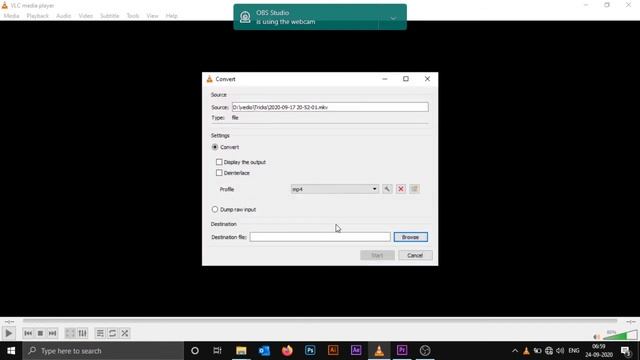Open the Subtitle menu
640x360 pixels.
coord(109,16)
